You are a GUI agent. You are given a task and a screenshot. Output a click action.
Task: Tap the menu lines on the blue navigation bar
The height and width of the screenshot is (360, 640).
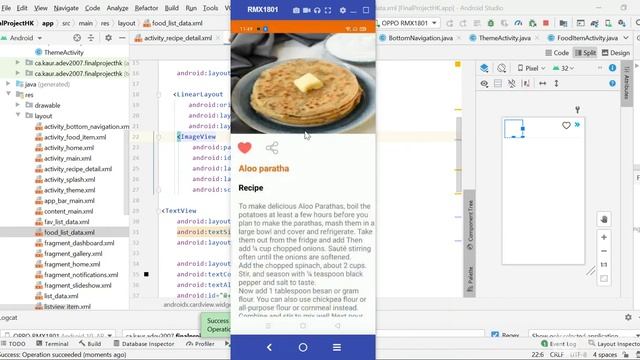pos(337,347)
